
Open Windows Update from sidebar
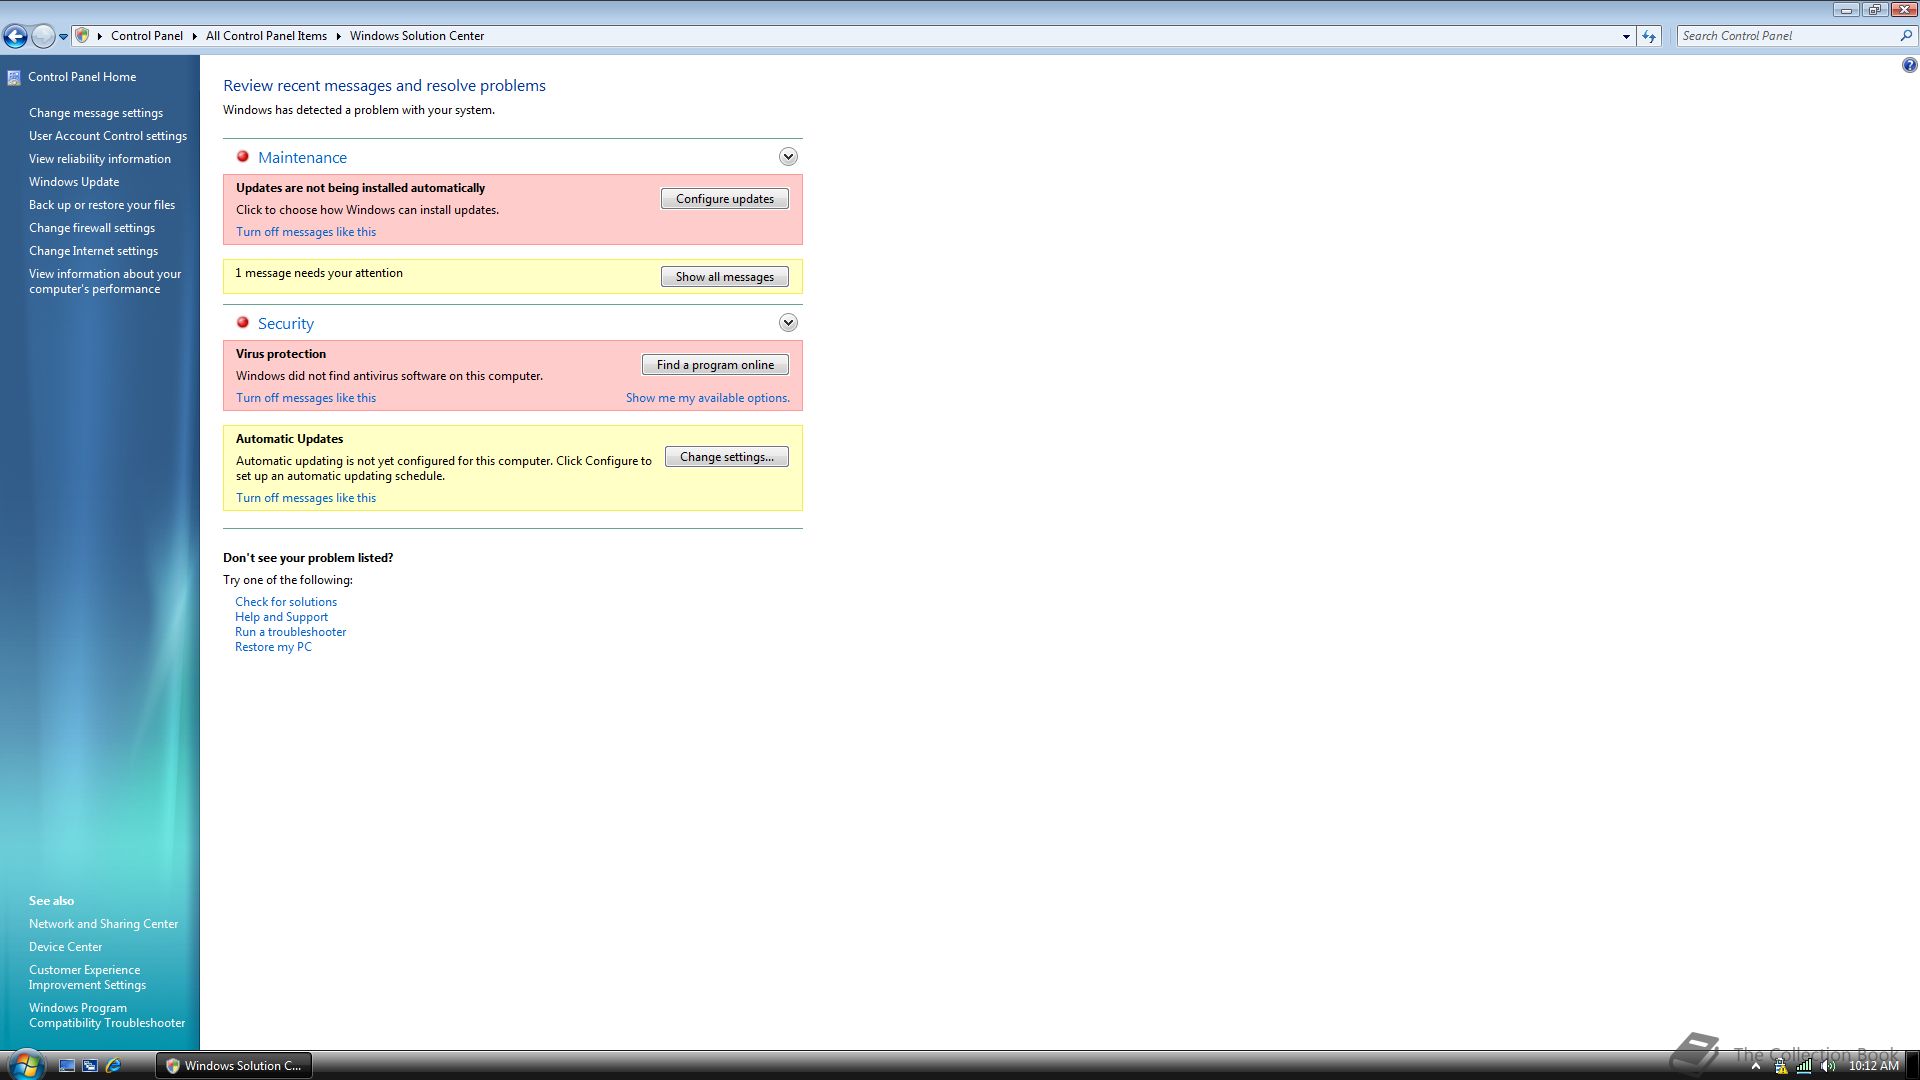click(x=74, y=182)
